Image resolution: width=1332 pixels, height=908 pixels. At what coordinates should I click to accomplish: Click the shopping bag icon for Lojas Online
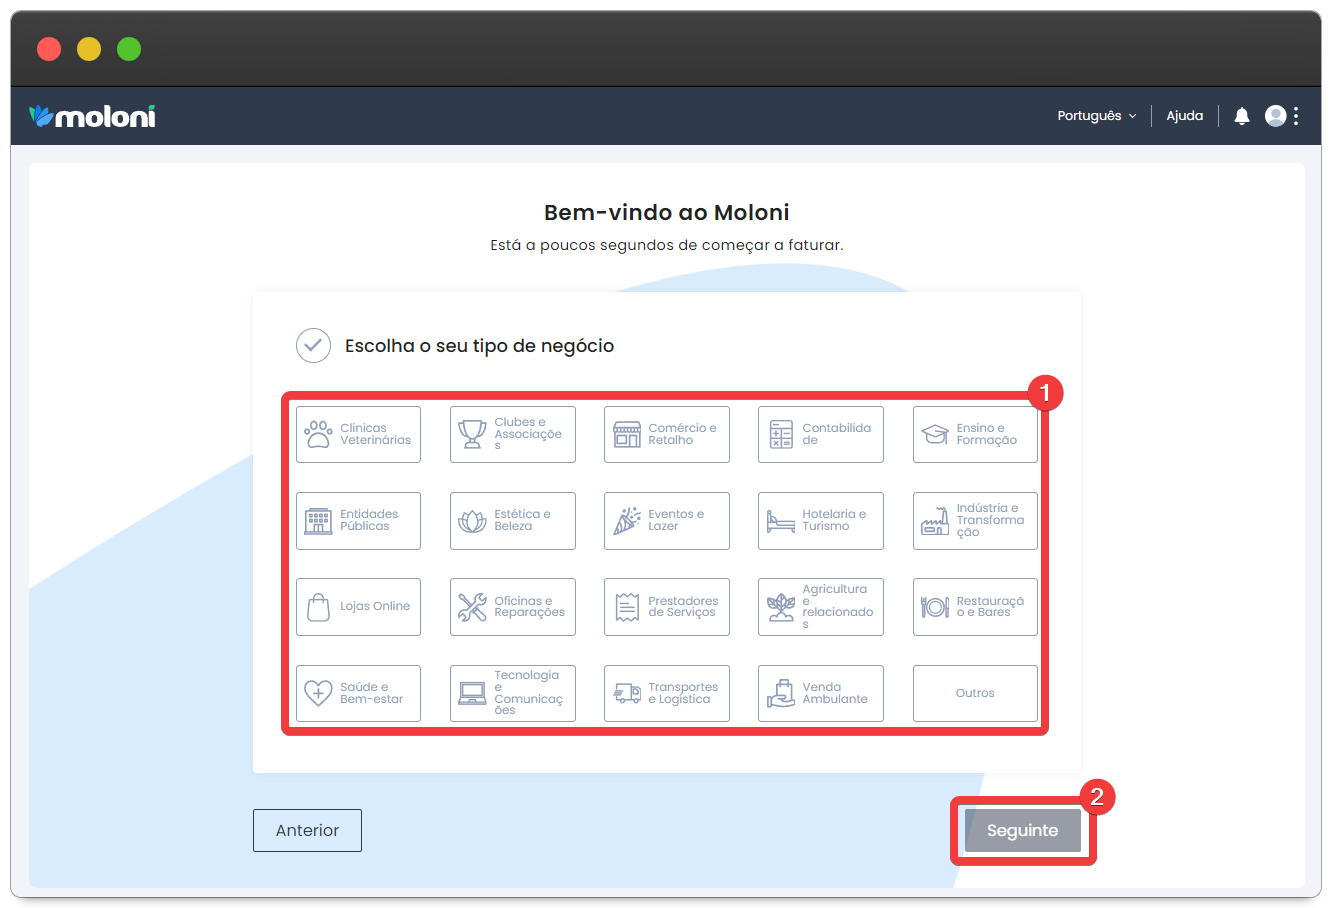coord(318,607)
